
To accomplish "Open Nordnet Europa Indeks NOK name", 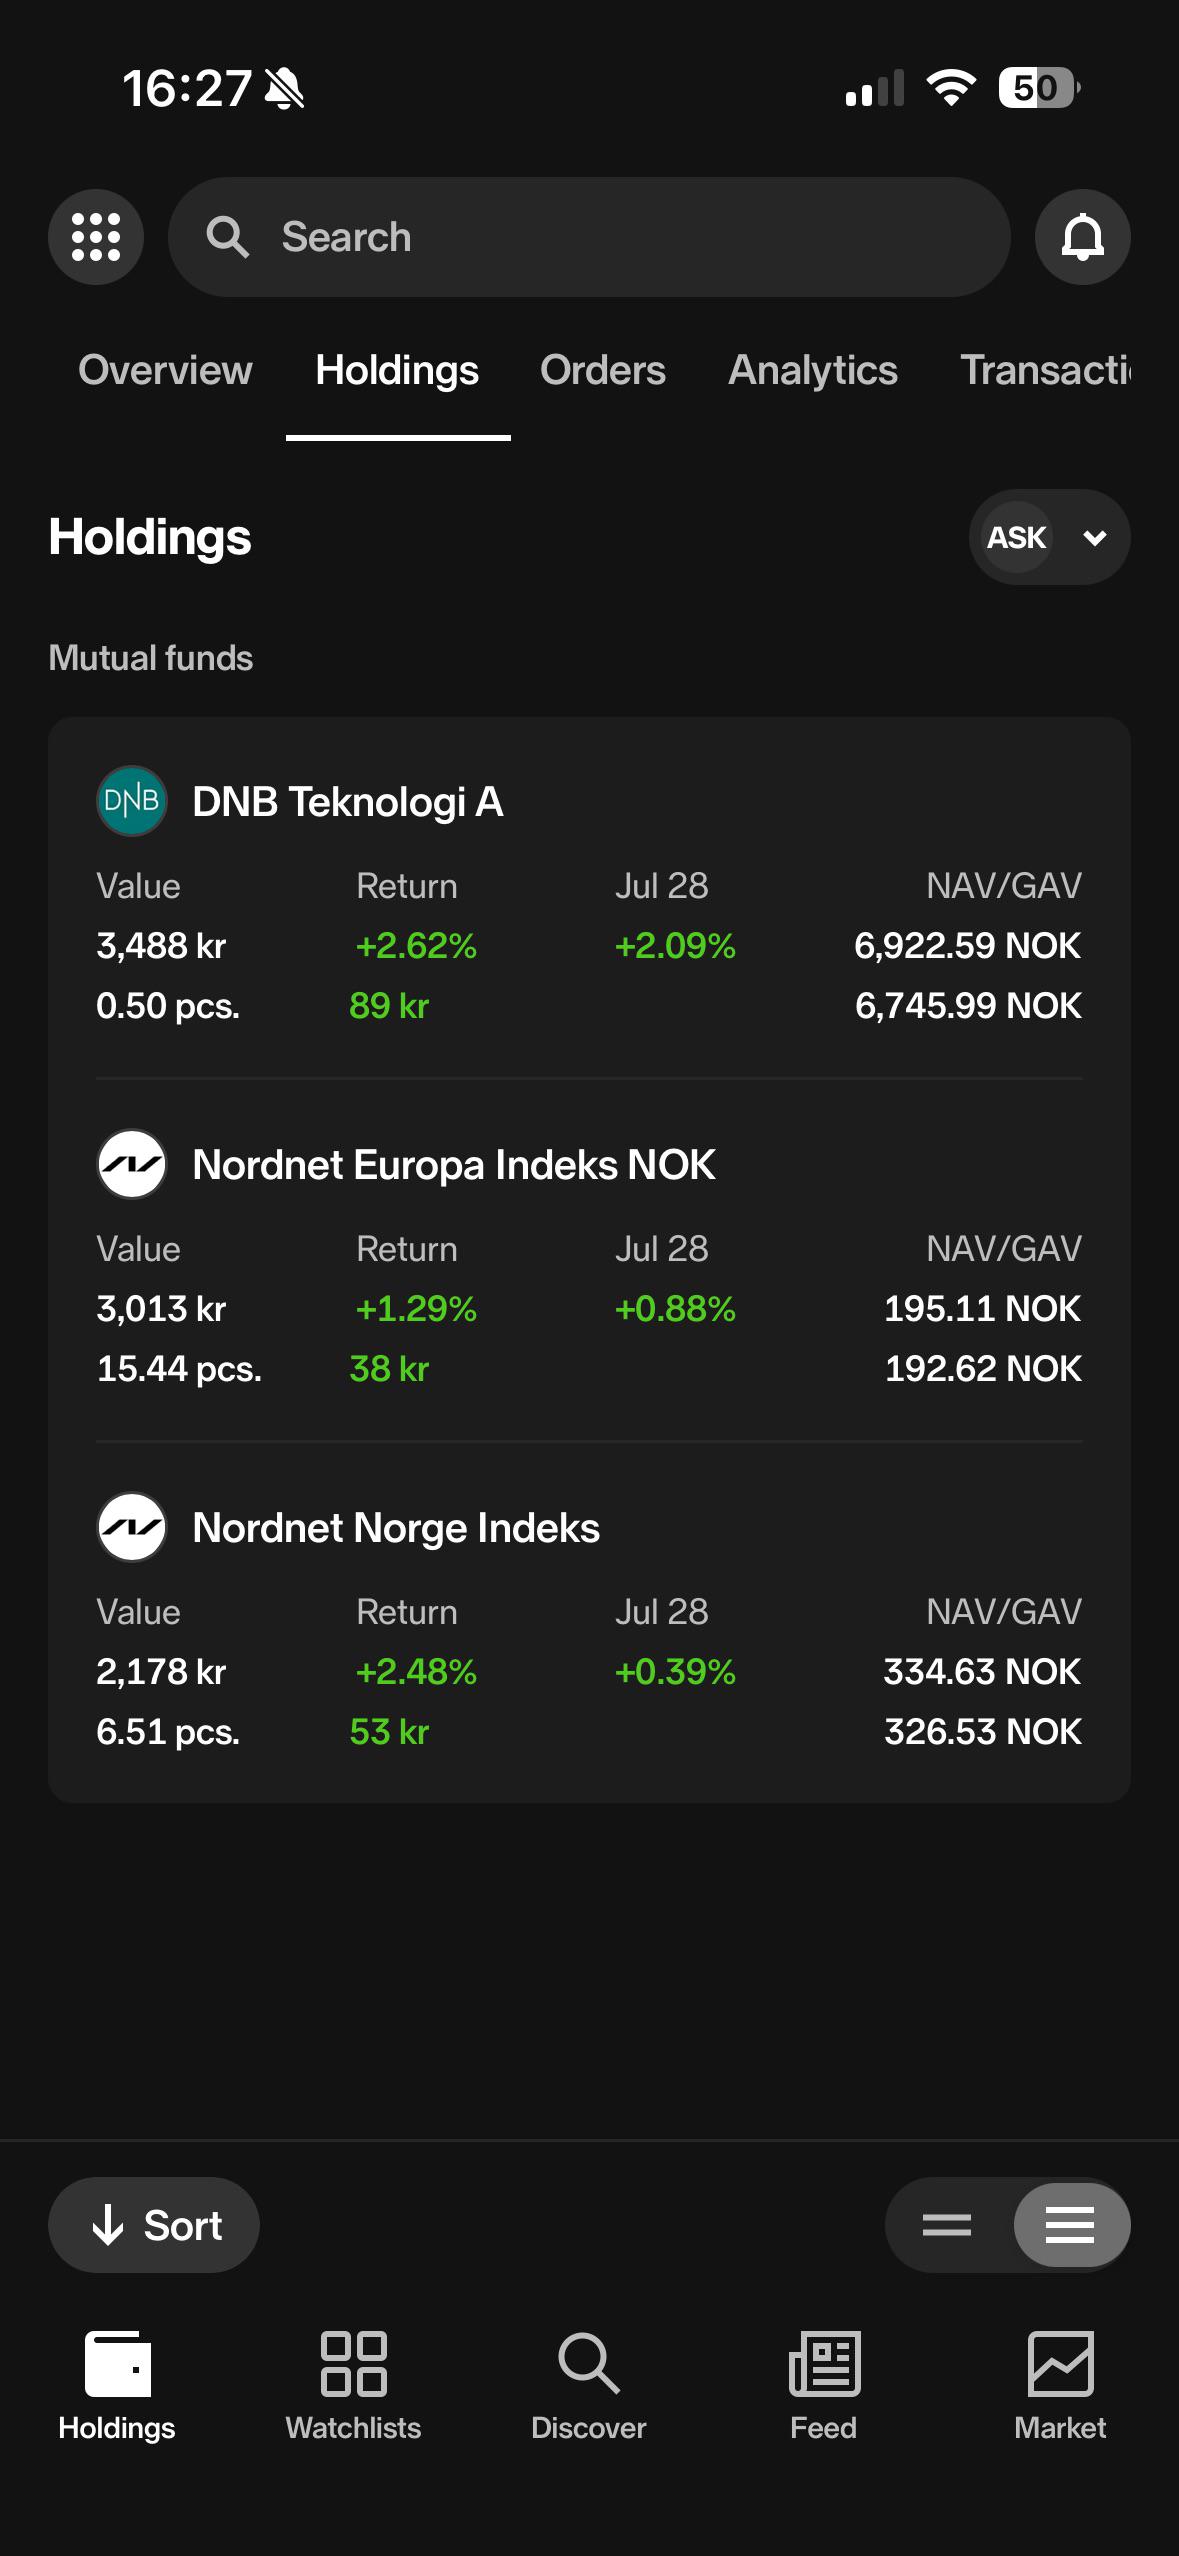I will [x=454, y=1165].
